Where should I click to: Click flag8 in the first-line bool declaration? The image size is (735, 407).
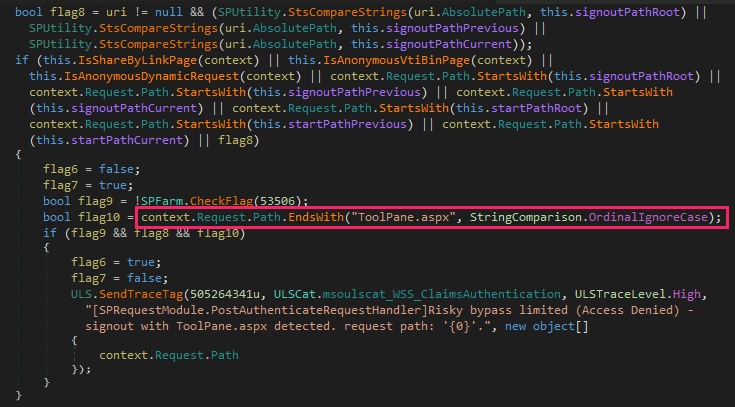pos(67,12)
